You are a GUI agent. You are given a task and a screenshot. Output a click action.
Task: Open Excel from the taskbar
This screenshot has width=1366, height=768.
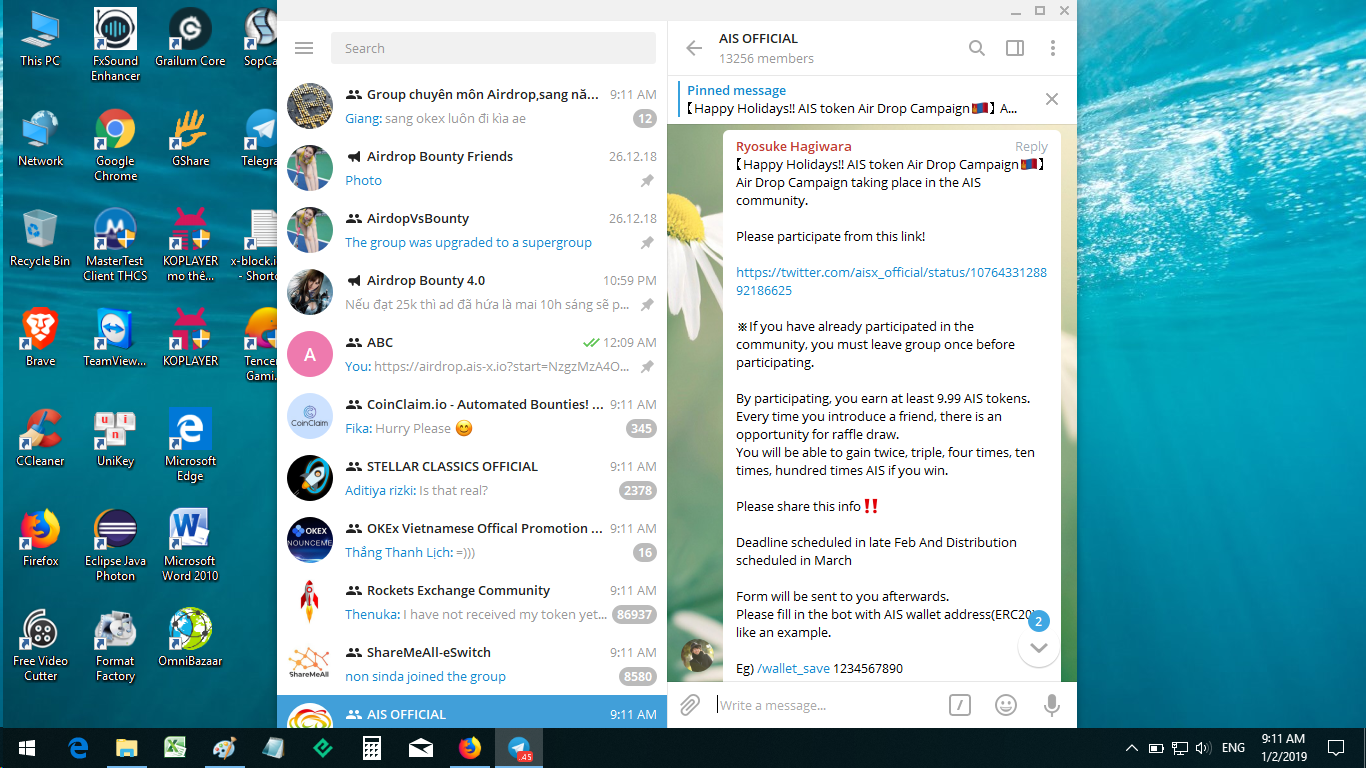pyautogui.click(x=175, y=748)
